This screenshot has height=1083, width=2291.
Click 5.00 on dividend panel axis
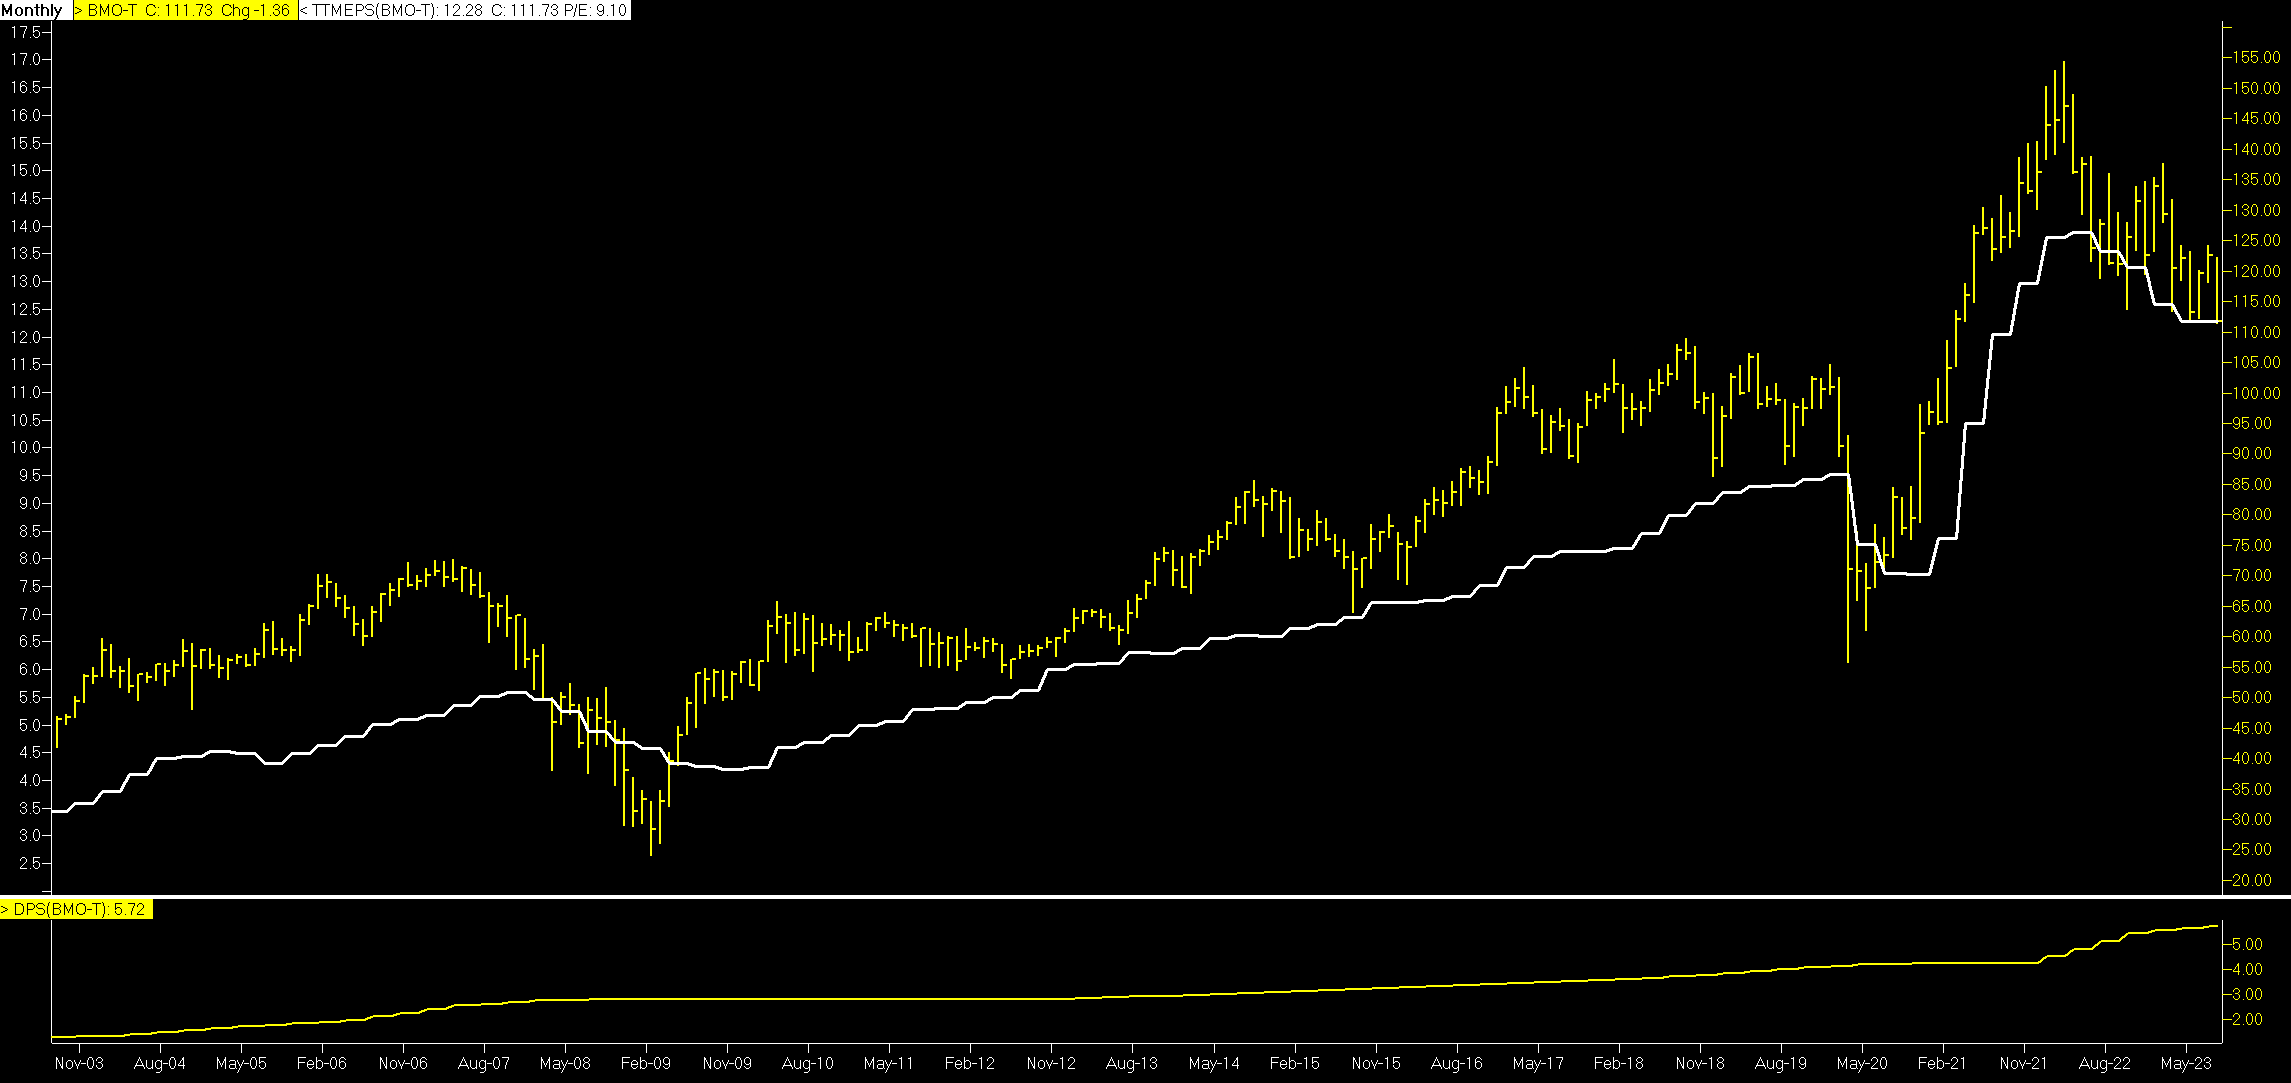(2246, 944)
